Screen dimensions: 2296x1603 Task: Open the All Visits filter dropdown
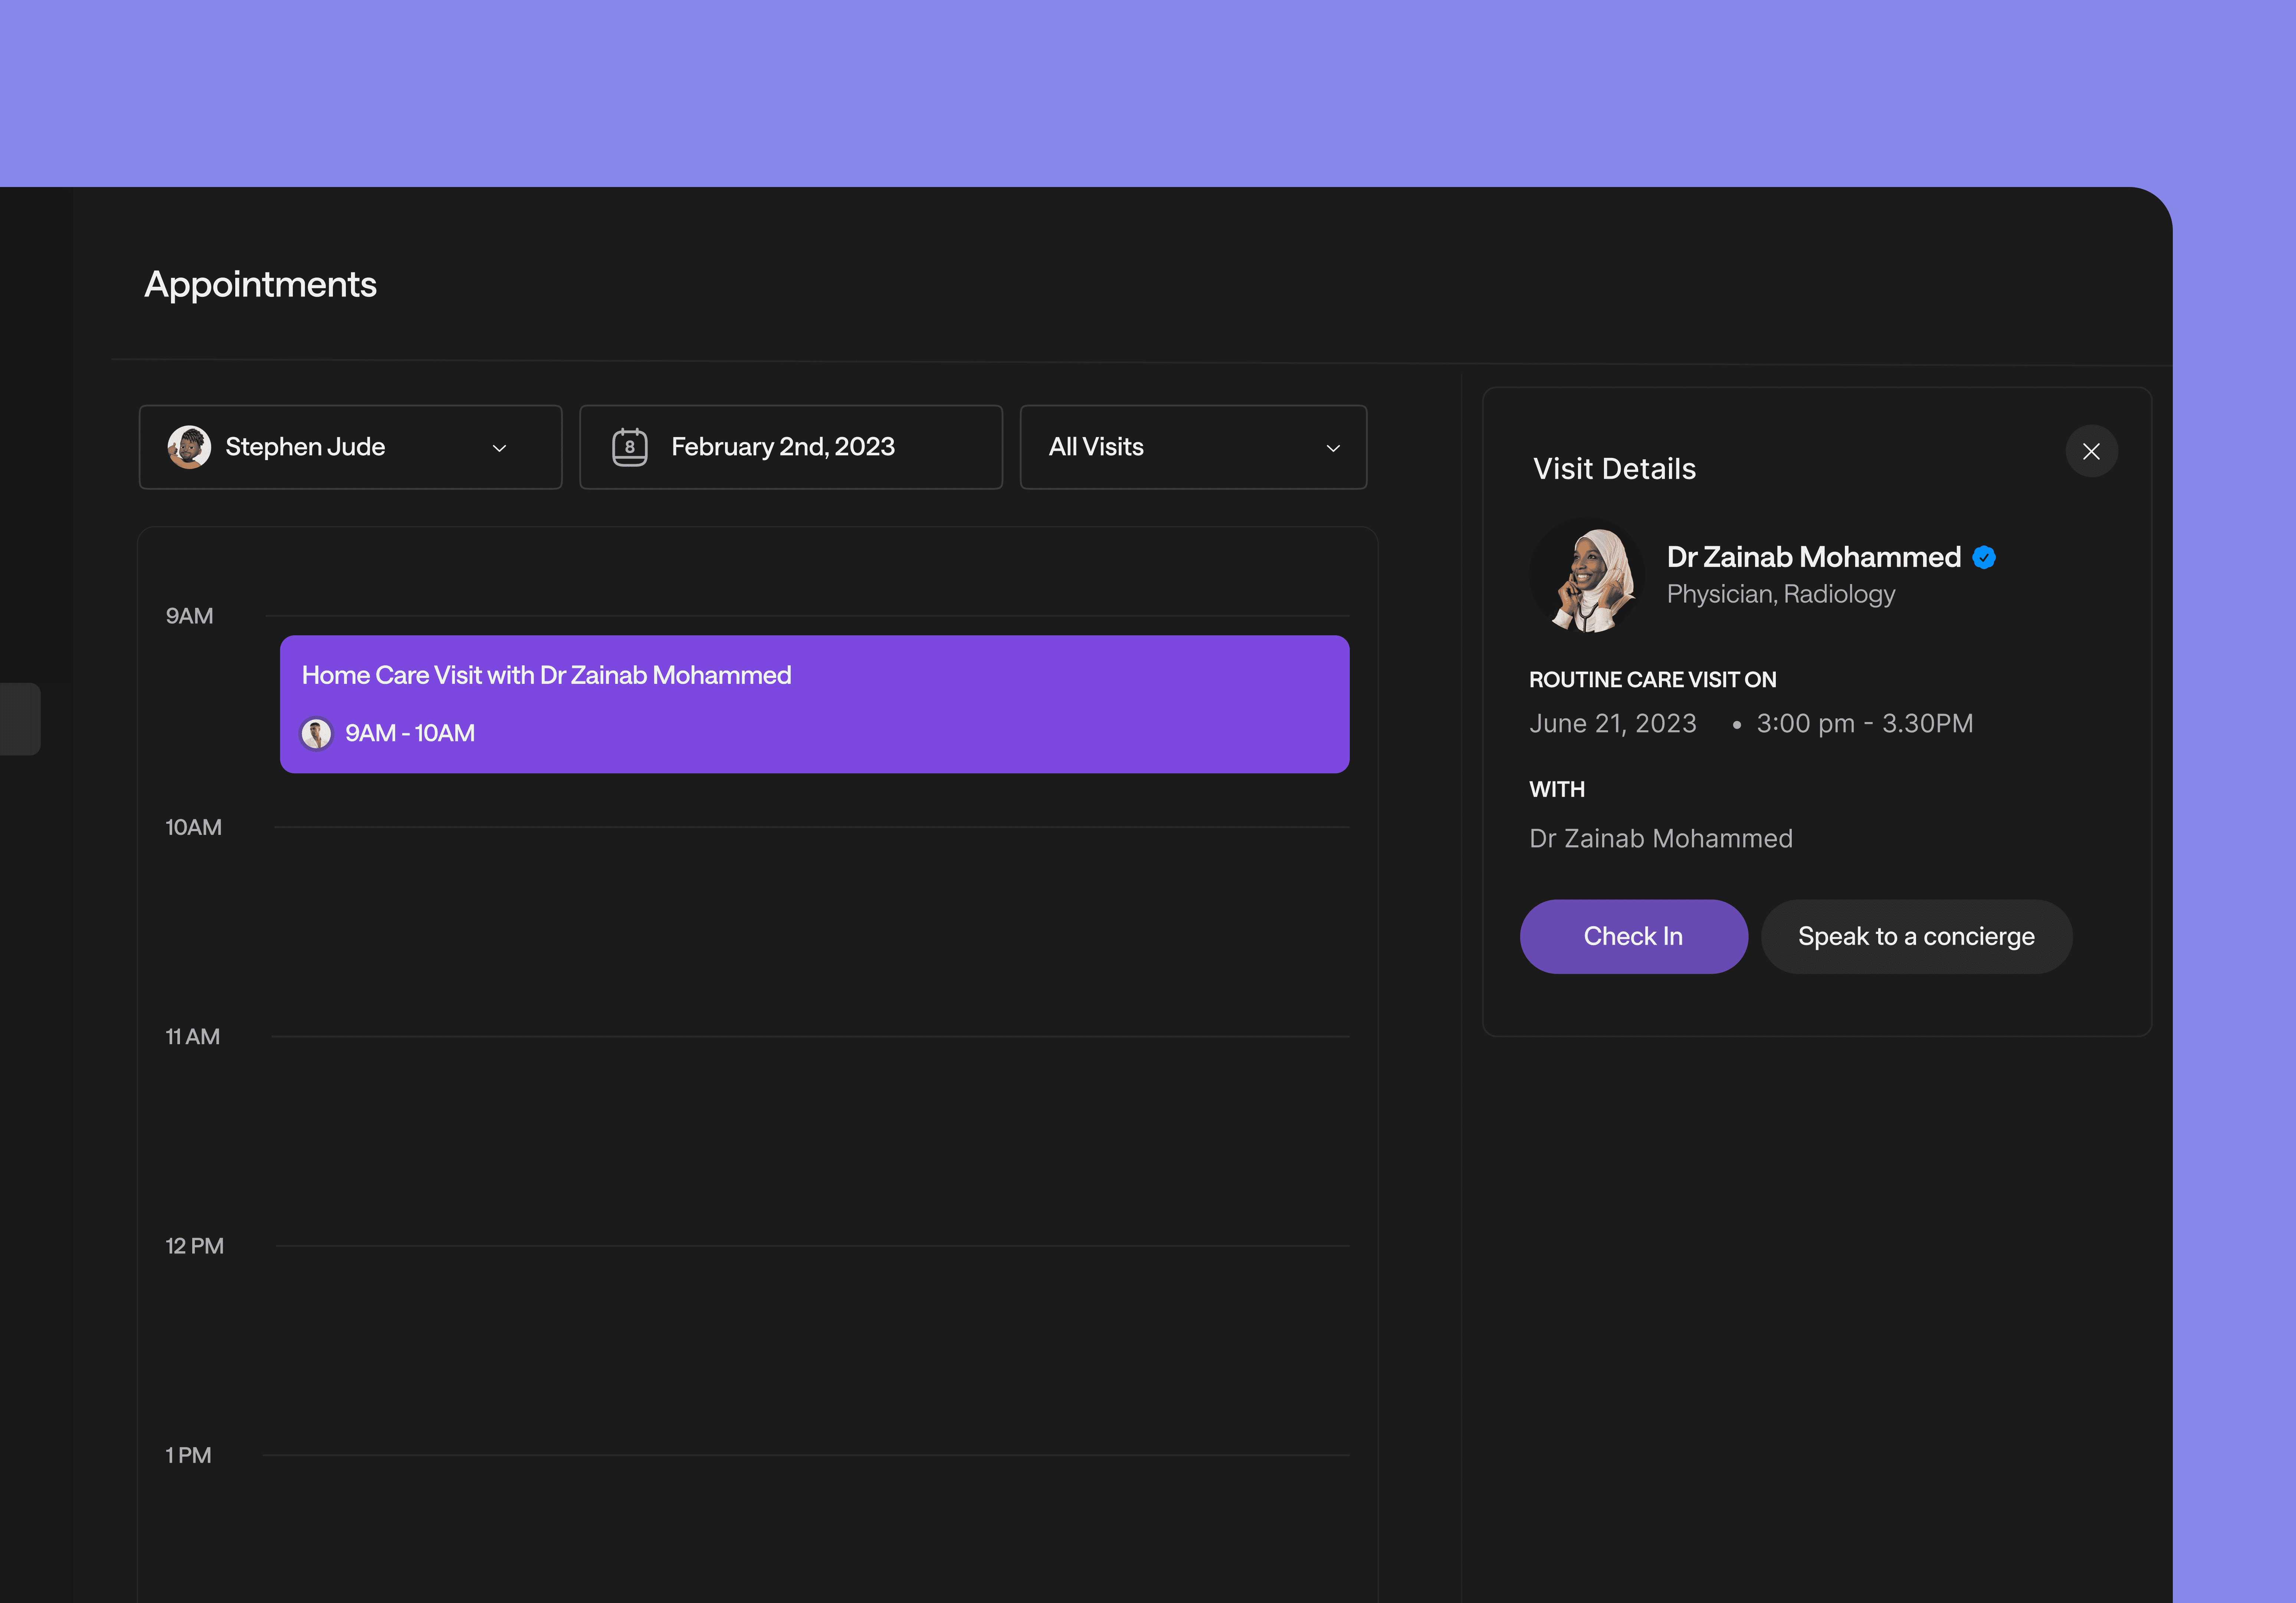(1192, 447)
